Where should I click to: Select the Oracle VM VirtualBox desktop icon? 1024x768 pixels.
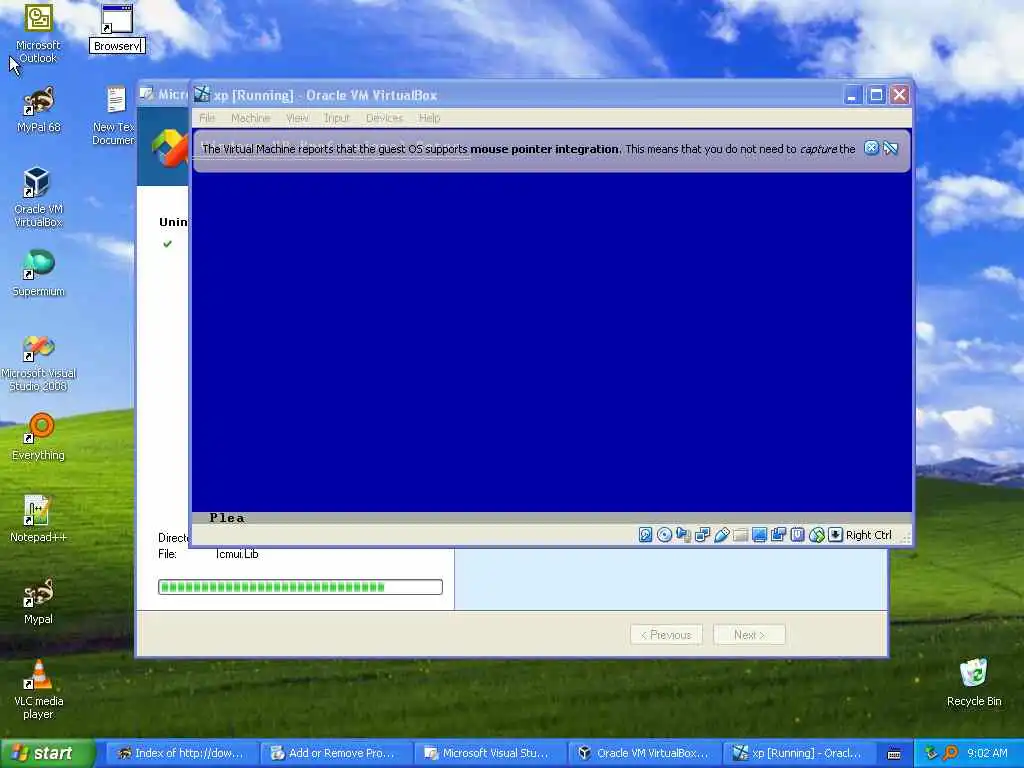(x=39, y=197)
